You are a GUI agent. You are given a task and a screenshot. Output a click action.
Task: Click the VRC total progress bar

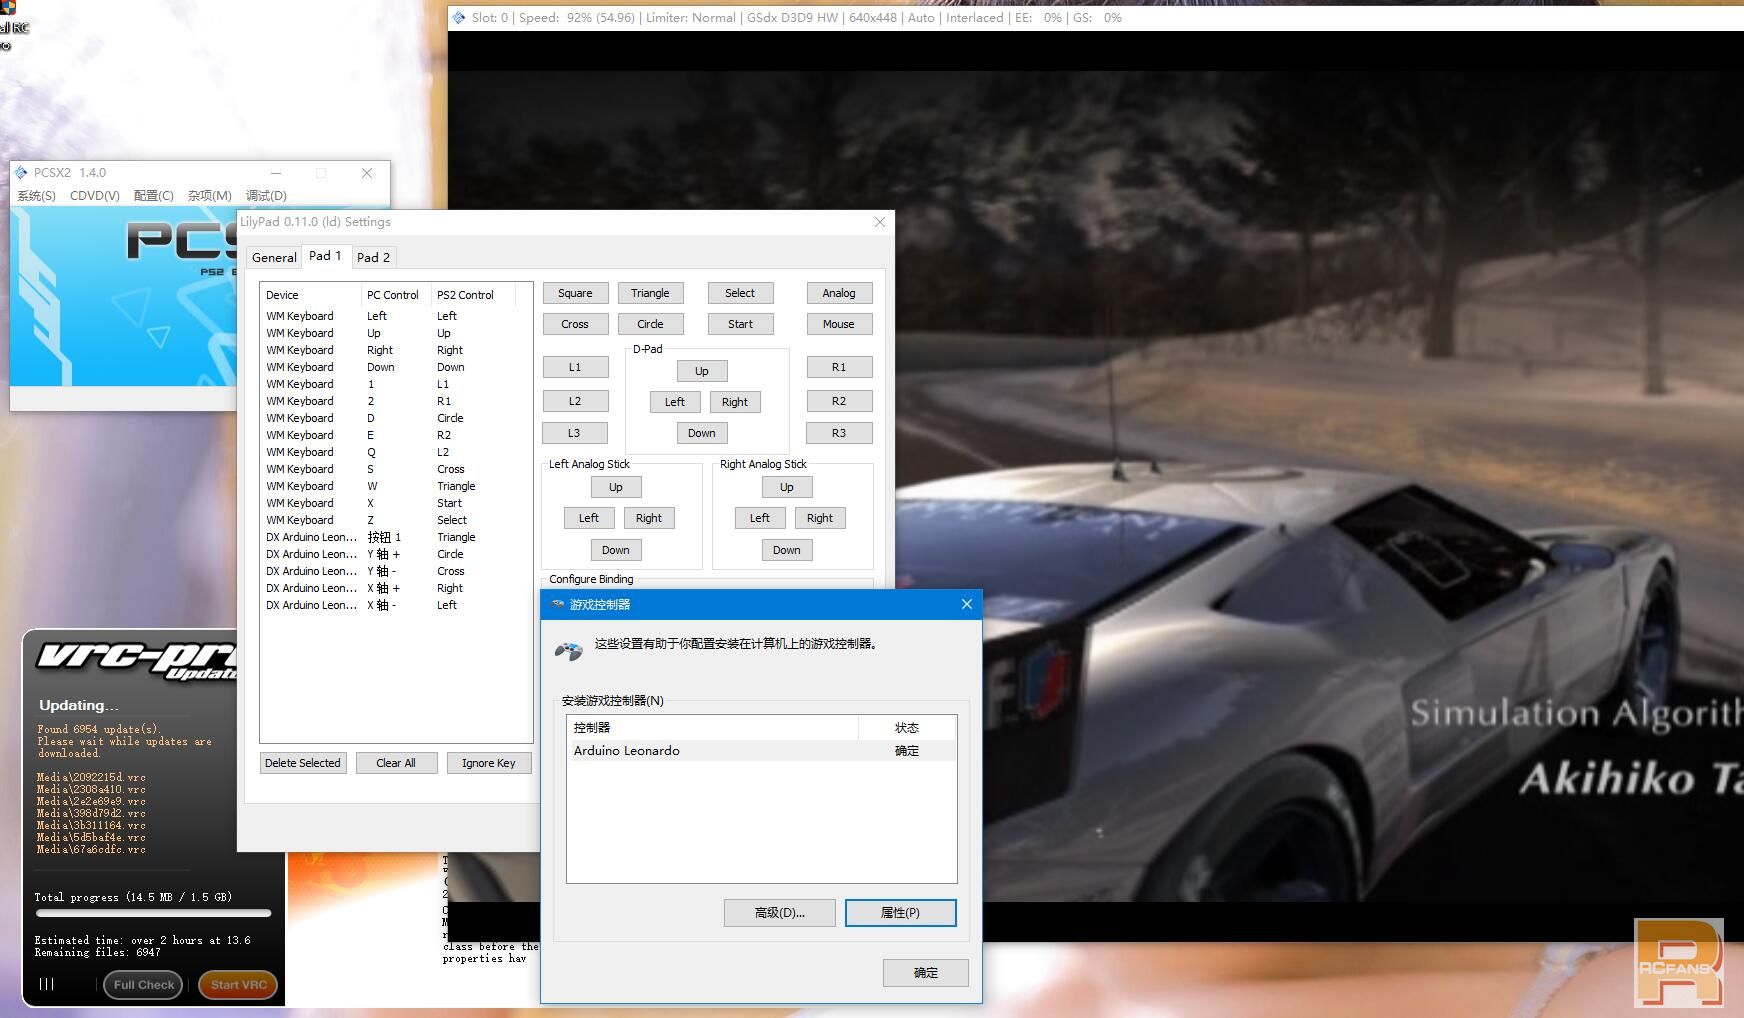(x=154, y=913)
